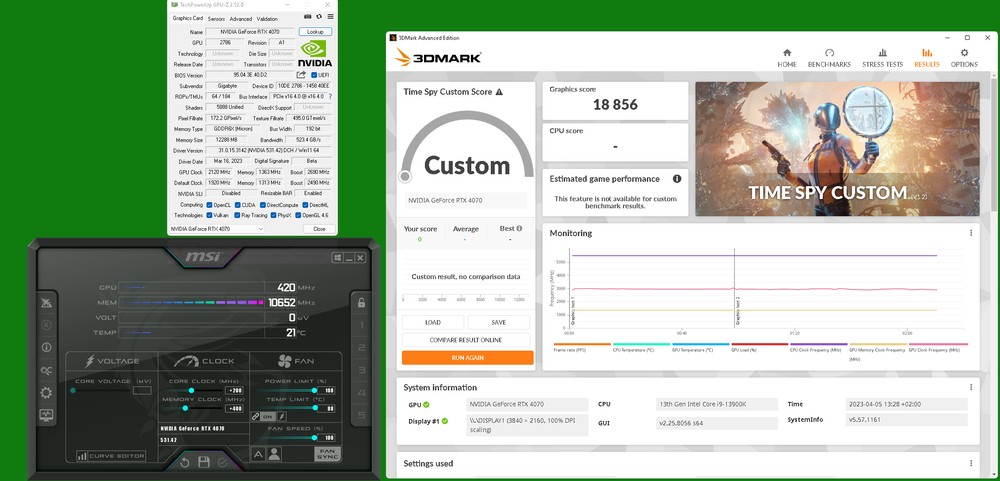Toggle the CUDA checkbox in GPU-Z
Viewport: 1000px width, 481px height.
pos(237,205)
